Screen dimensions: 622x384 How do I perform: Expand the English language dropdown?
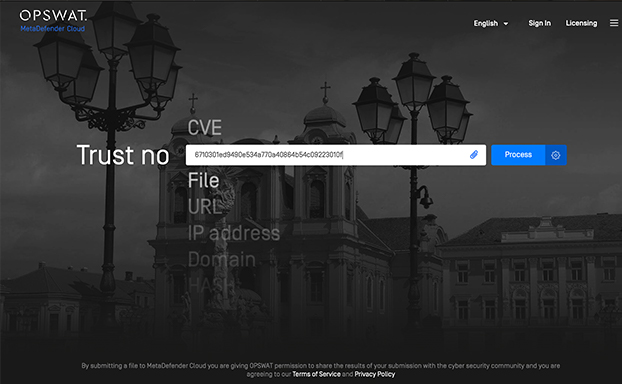pos(491,23)
